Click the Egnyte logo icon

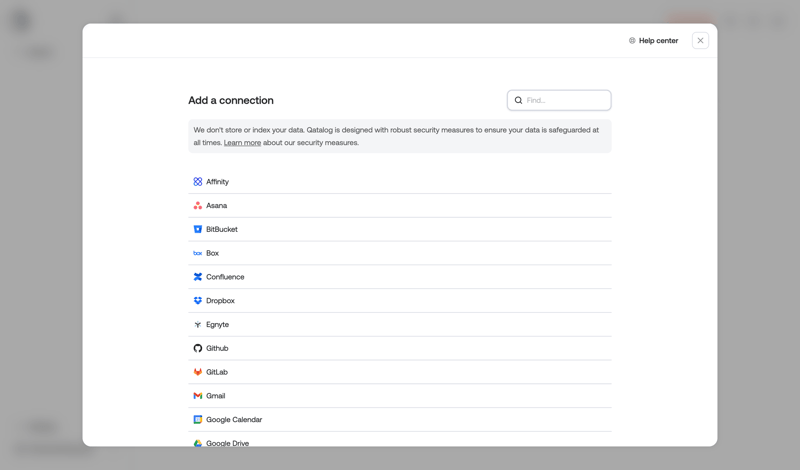(197, 325)
